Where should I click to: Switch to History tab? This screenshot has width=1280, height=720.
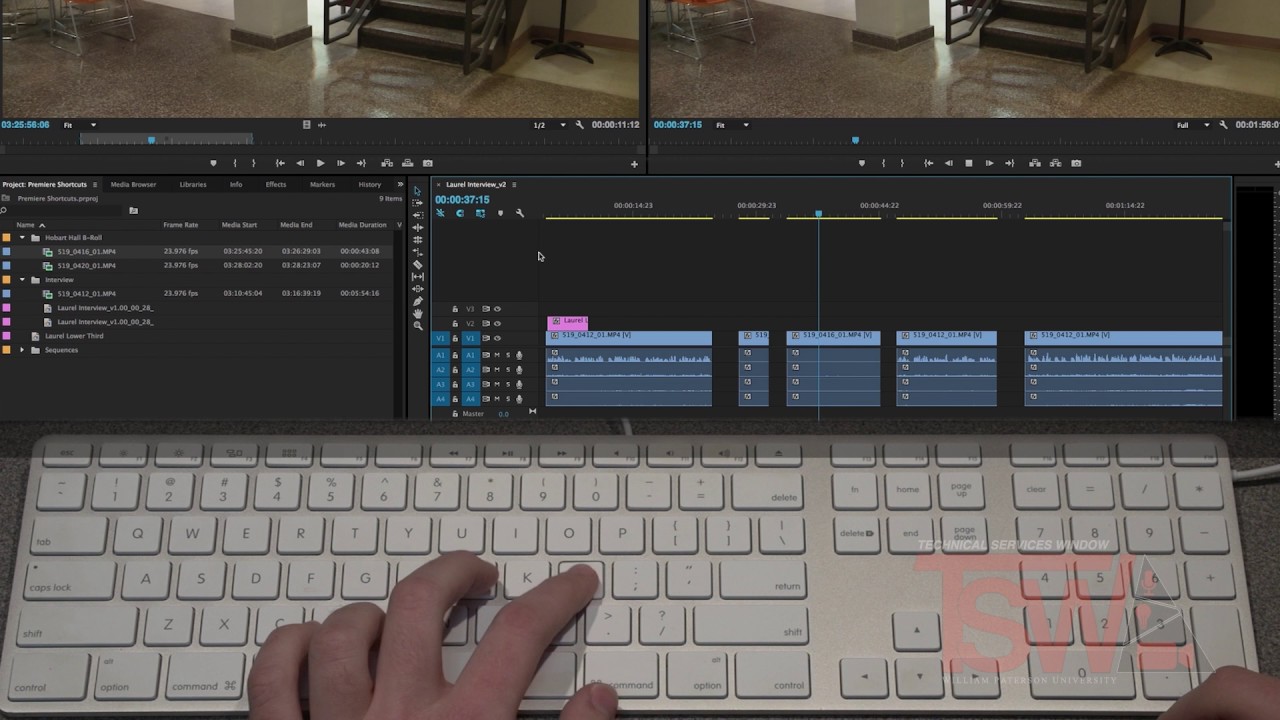pos(370,184)
